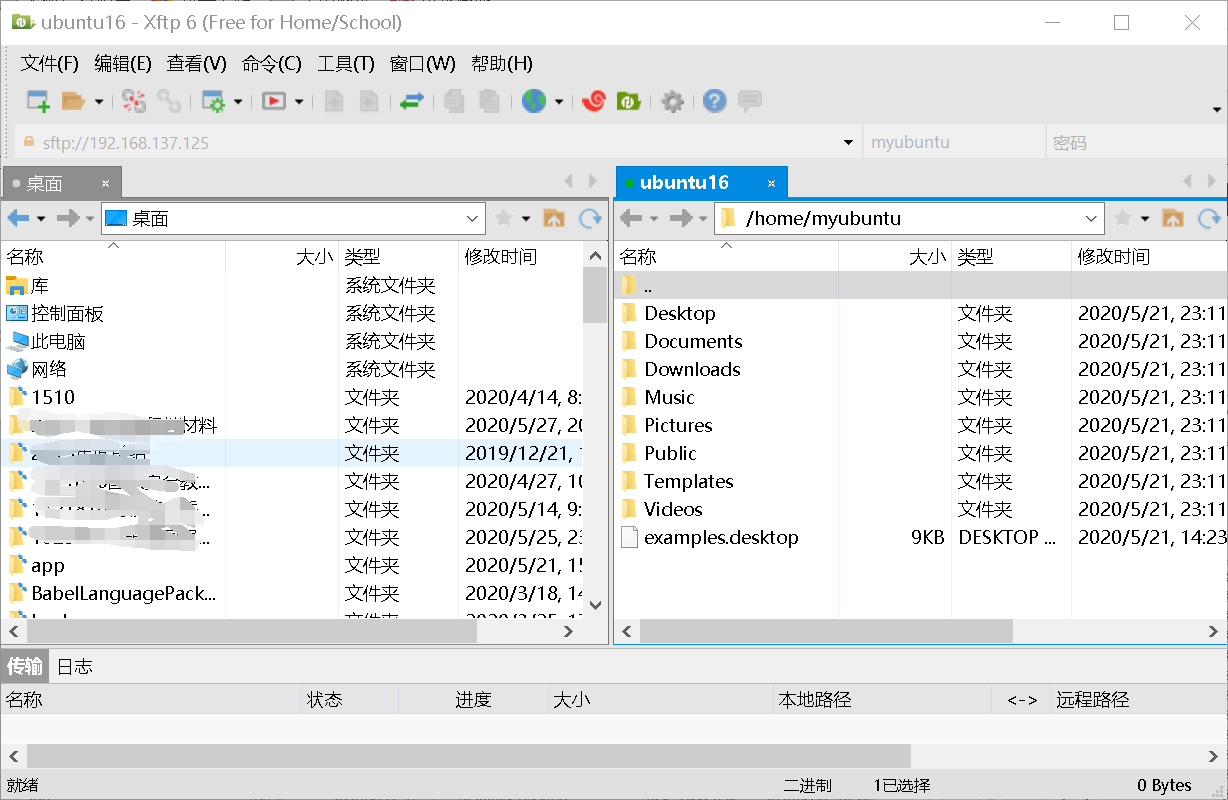Open help via blue question icon
The height and width of the screenshot is (800, 1228).
click(714, 101)
